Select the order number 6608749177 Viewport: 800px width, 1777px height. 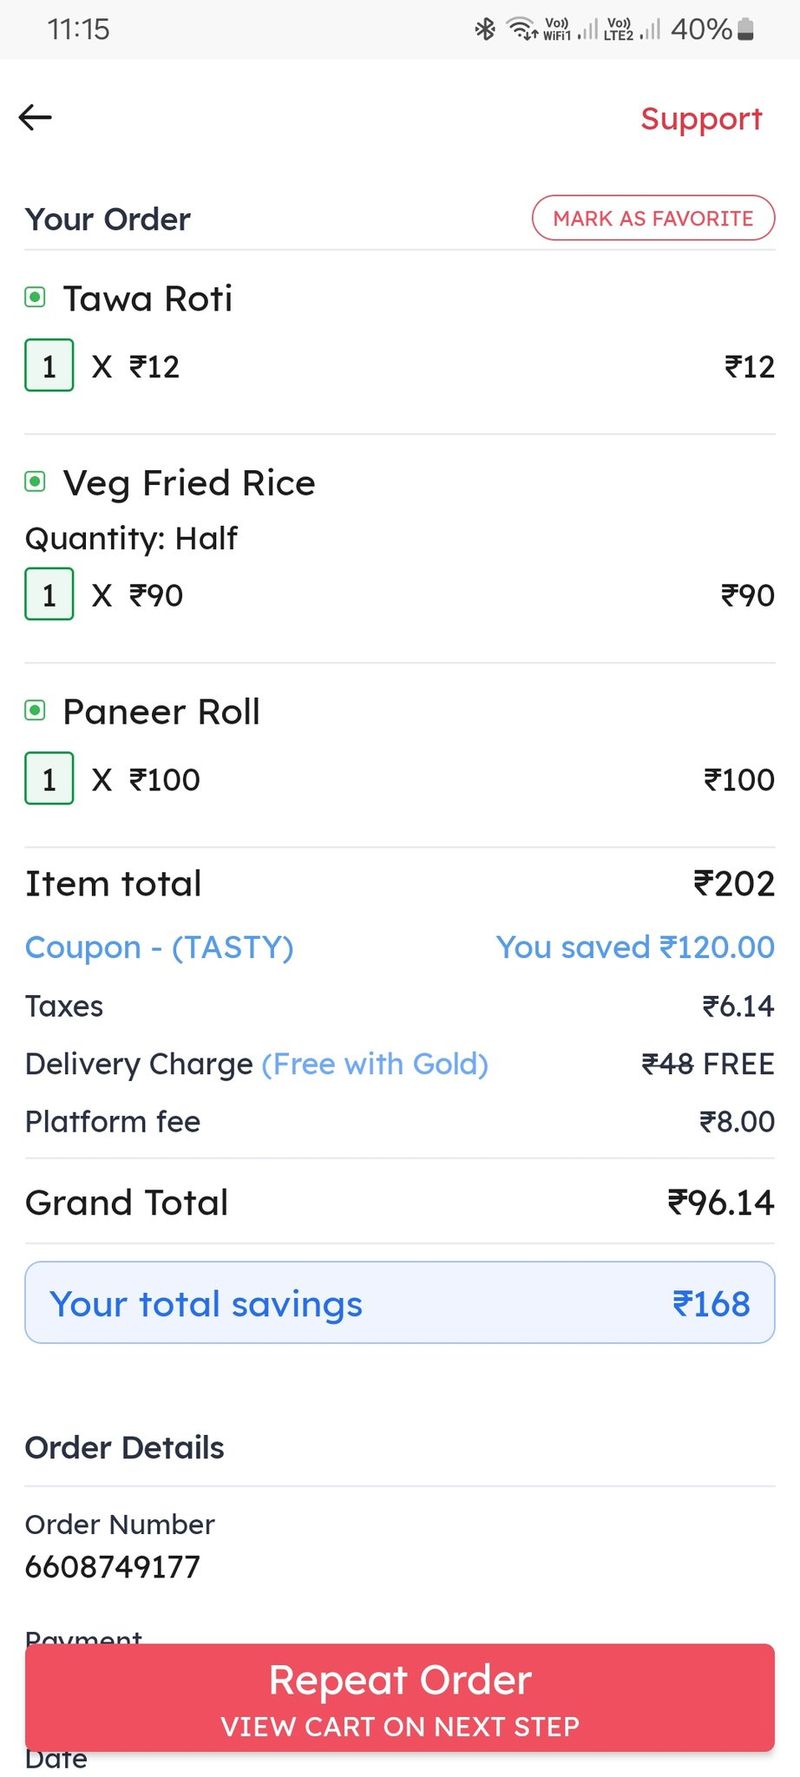[113, 1567]
